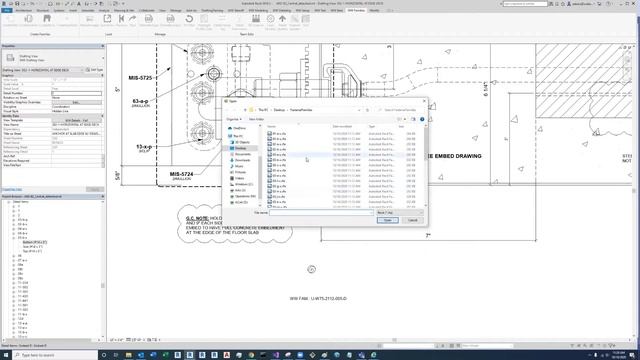Select Desktop in the breadcrumb path
The width and height of the screenshot is (640, 360).
click(x=279, y=110)
